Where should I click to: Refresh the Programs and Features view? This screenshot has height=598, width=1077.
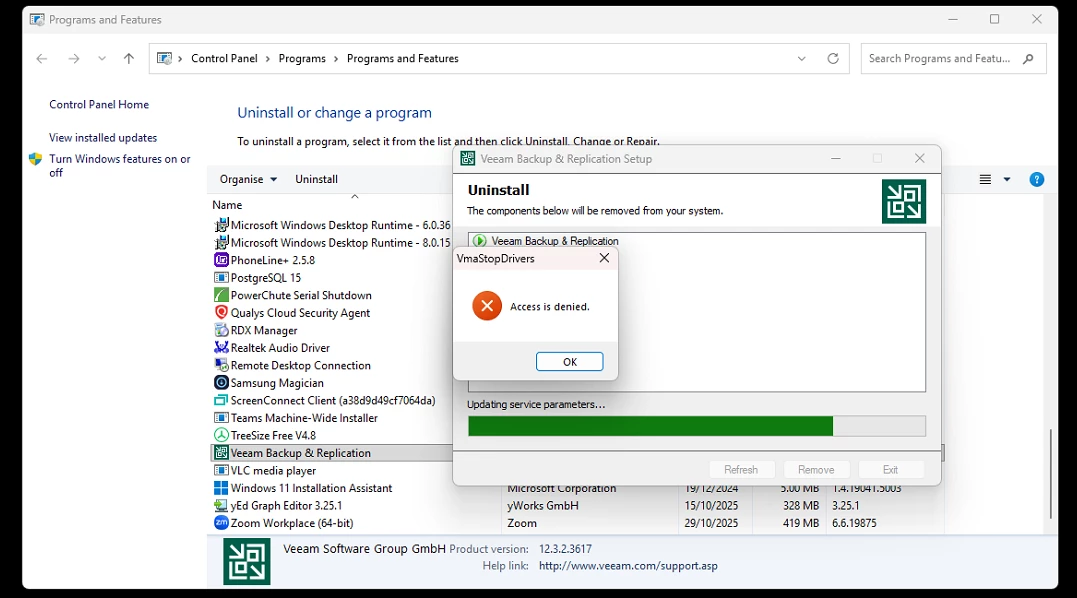pyautogui.click(x=833, y=58)
